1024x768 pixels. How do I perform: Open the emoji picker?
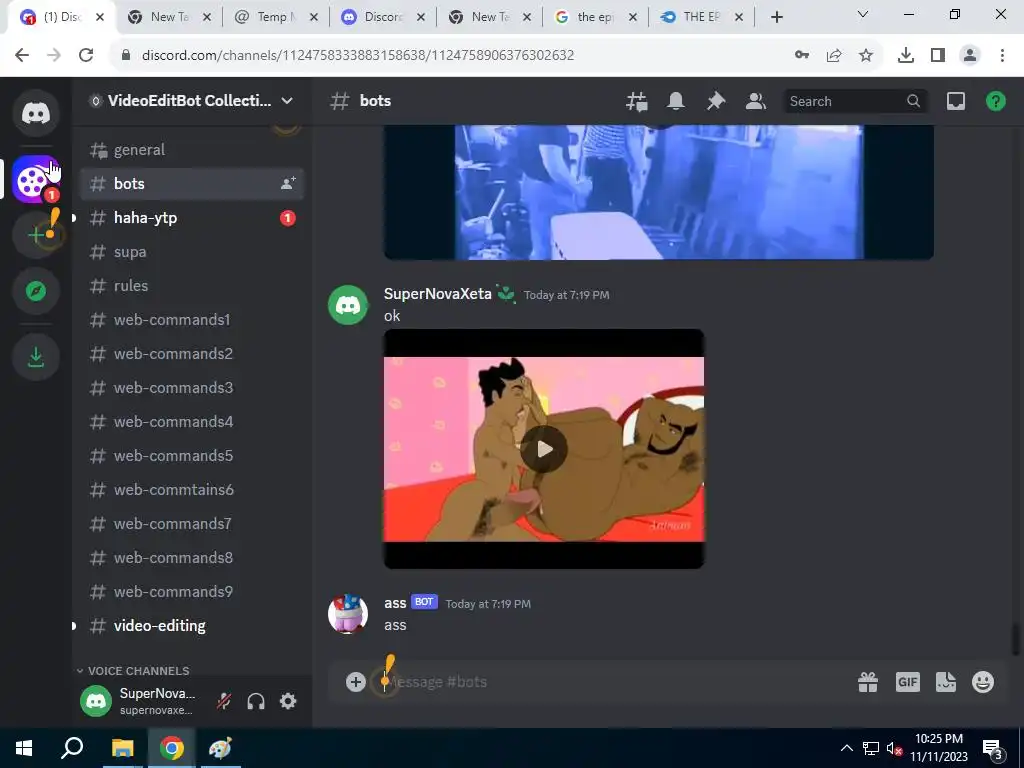coord(983,682)
